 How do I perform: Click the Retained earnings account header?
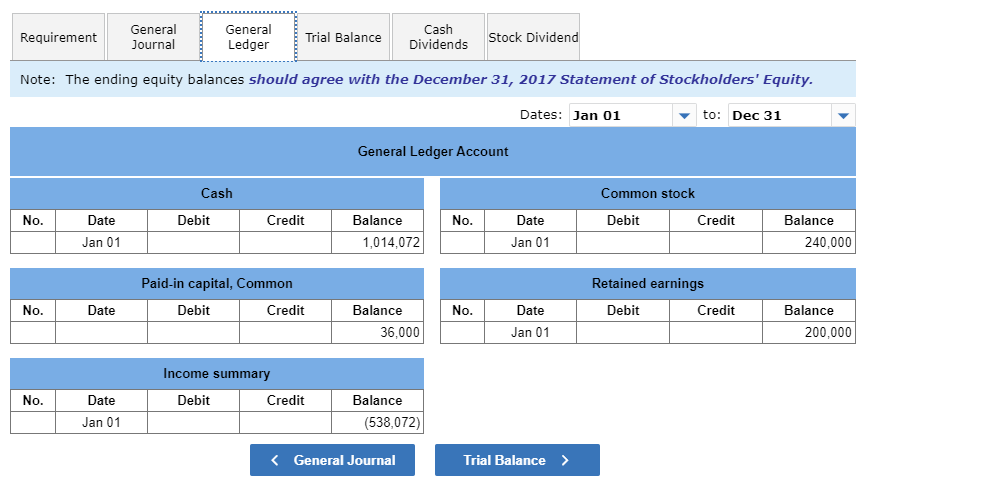pos(648,284)
